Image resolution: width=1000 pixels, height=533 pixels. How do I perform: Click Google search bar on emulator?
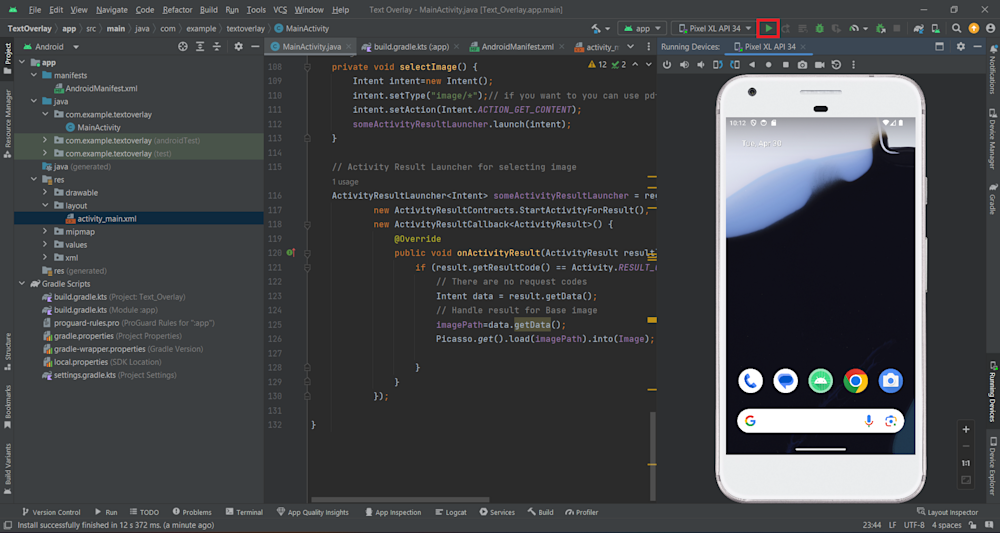[820, 421]
